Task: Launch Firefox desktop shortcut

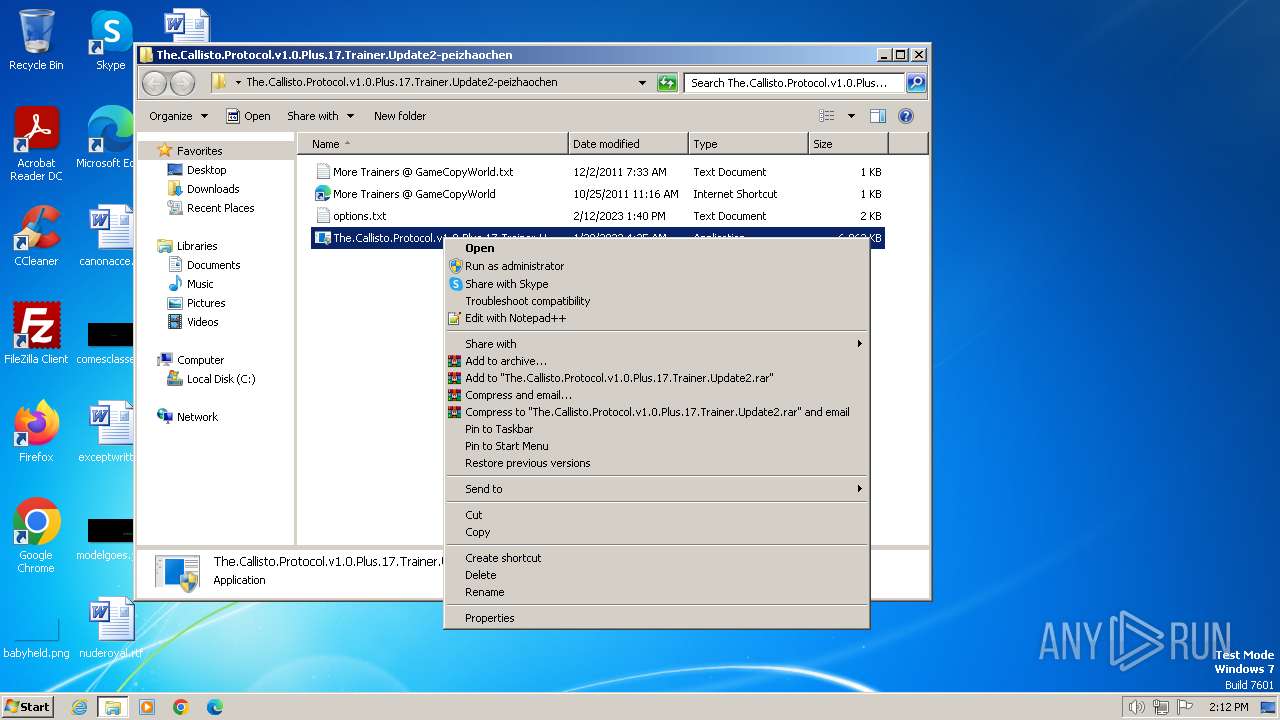Action: (36, 431)
